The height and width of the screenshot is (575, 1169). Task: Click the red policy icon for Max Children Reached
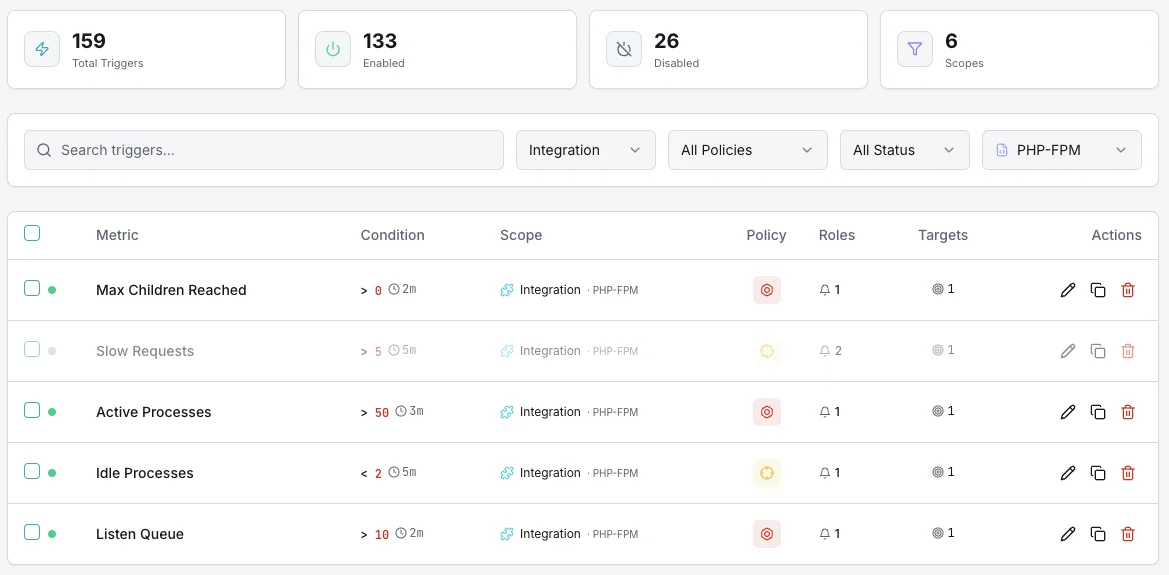(766, 290)
